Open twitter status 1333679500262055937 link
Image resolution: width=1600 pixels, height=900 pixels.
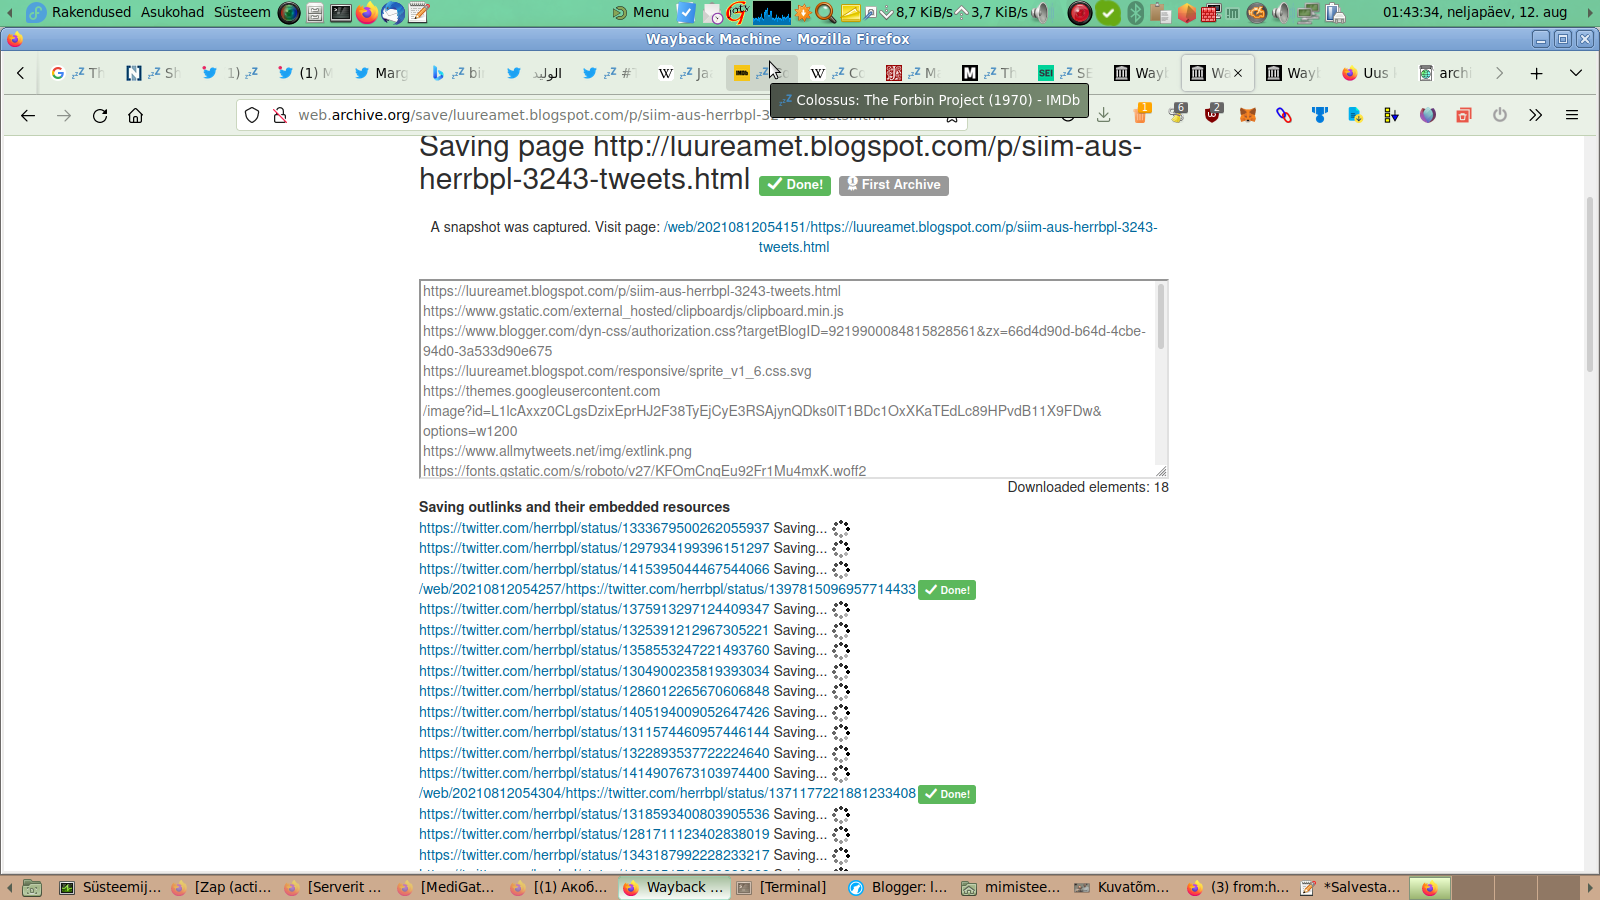594,528
